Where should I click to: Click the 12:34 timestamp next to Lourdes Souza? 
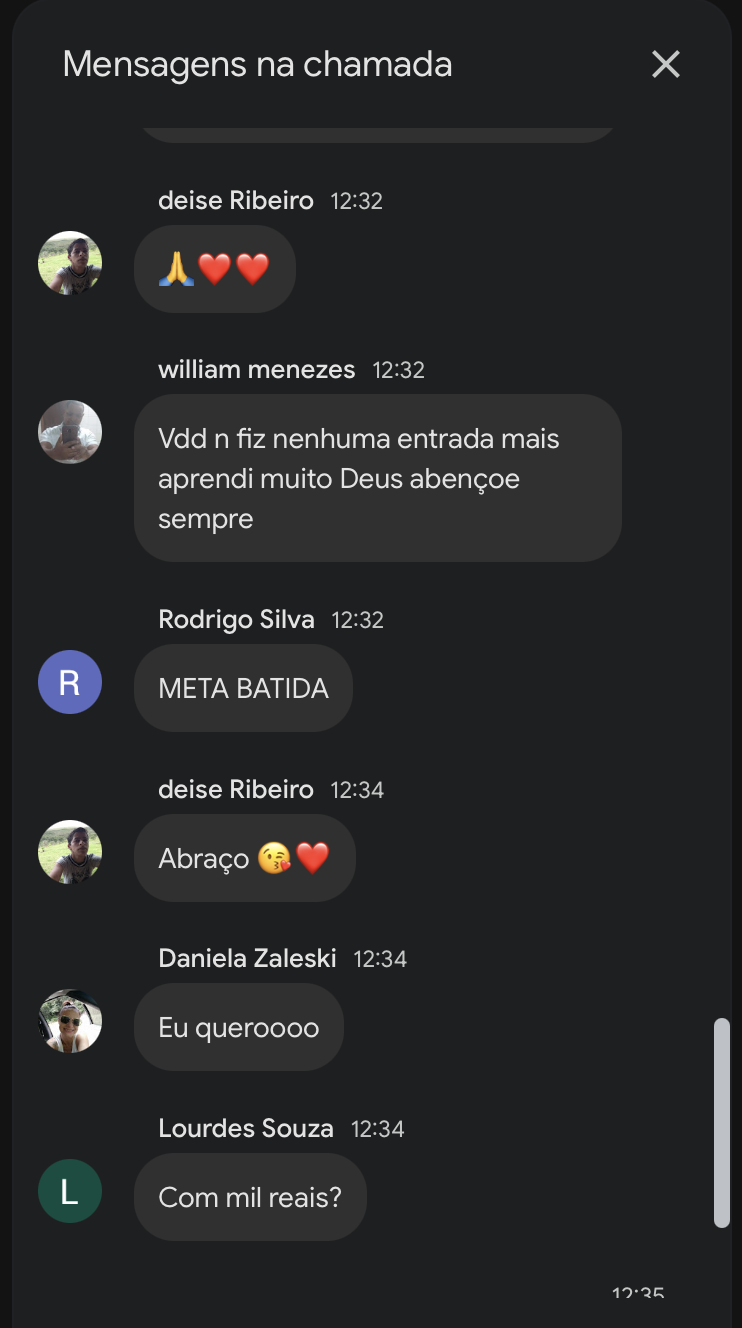[x=377, y=1130]
